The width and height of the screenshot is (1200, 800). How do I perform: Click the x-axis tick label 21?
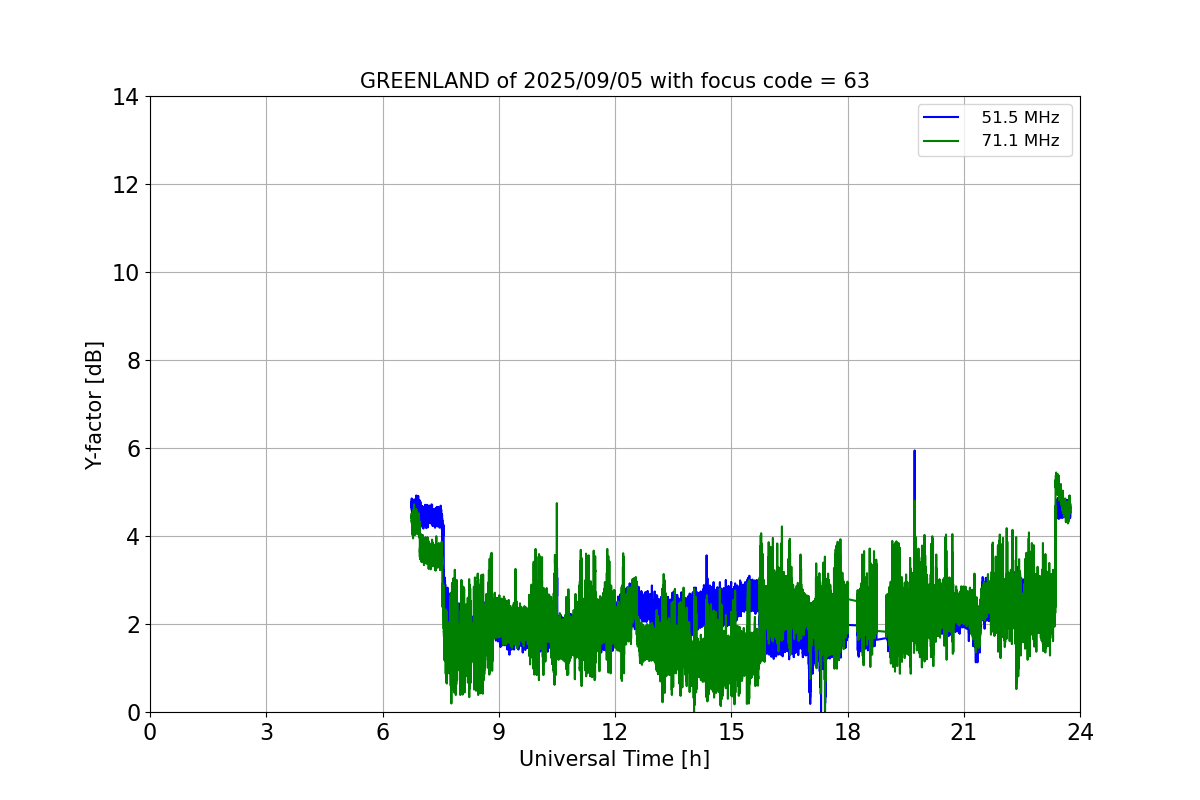964,732
